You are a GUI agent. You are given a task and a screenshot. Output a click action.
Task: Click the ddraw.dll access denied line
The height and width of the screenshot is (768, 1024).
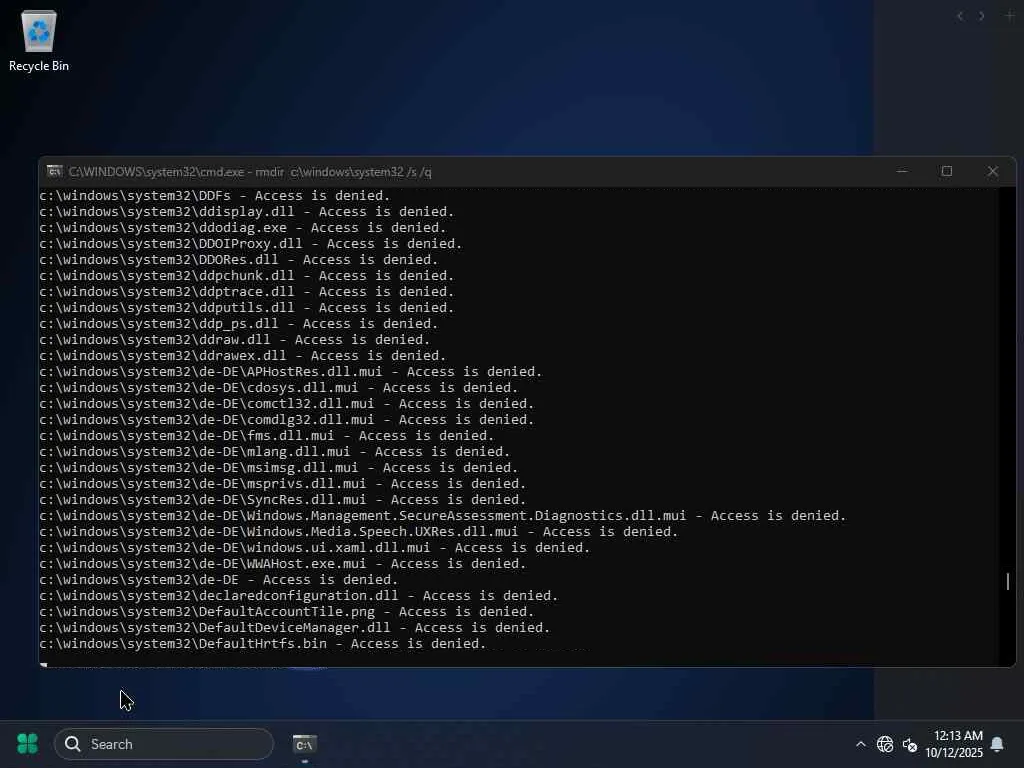[235, 340]
